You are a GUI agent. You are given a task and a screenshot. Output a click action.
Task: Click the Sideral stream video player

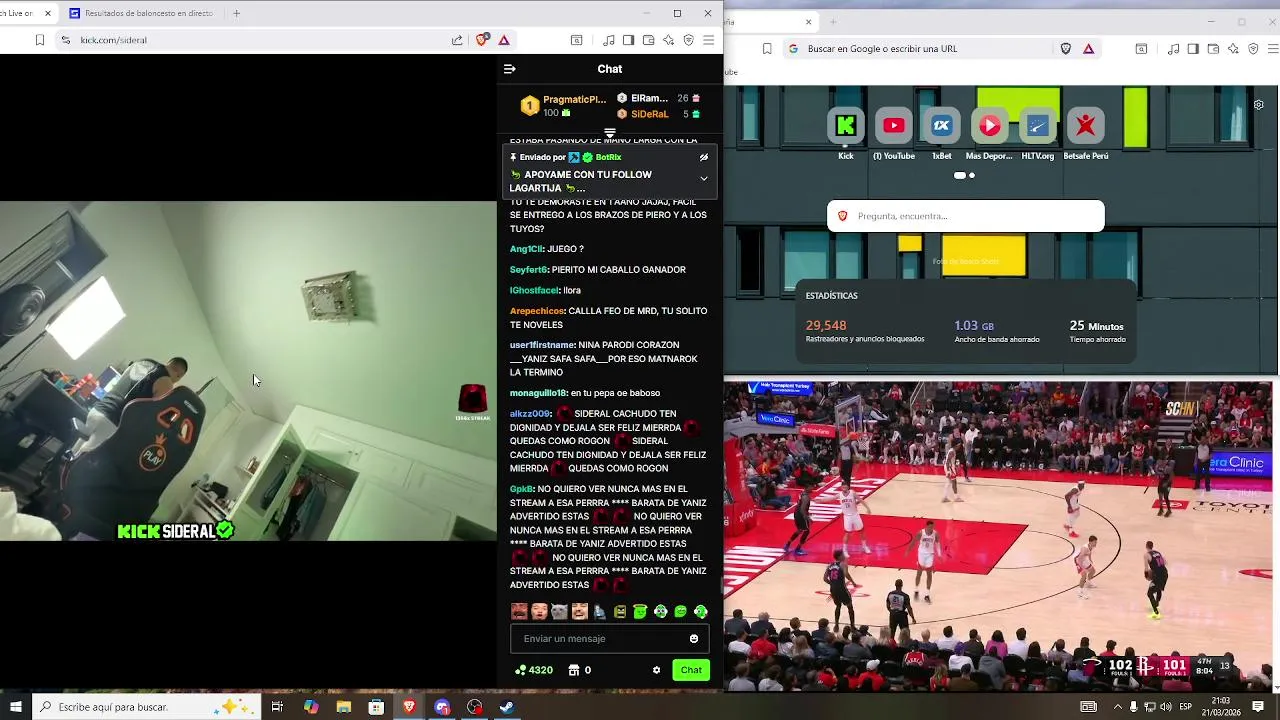click(x=248, y=370)
